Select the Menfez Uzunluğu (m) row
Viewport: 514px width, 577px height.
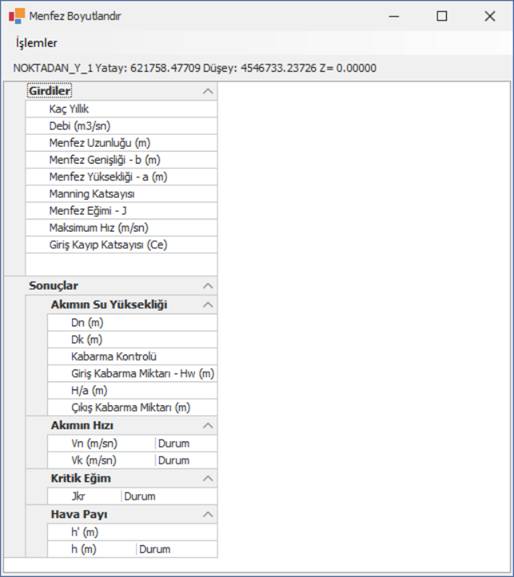[121, 143]
